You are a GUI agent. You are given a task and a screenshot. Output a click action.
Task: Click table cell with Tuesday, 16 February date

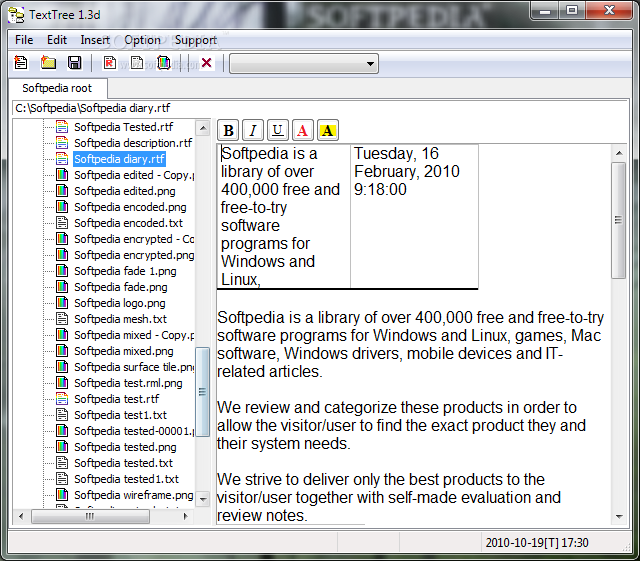(414, 216)
